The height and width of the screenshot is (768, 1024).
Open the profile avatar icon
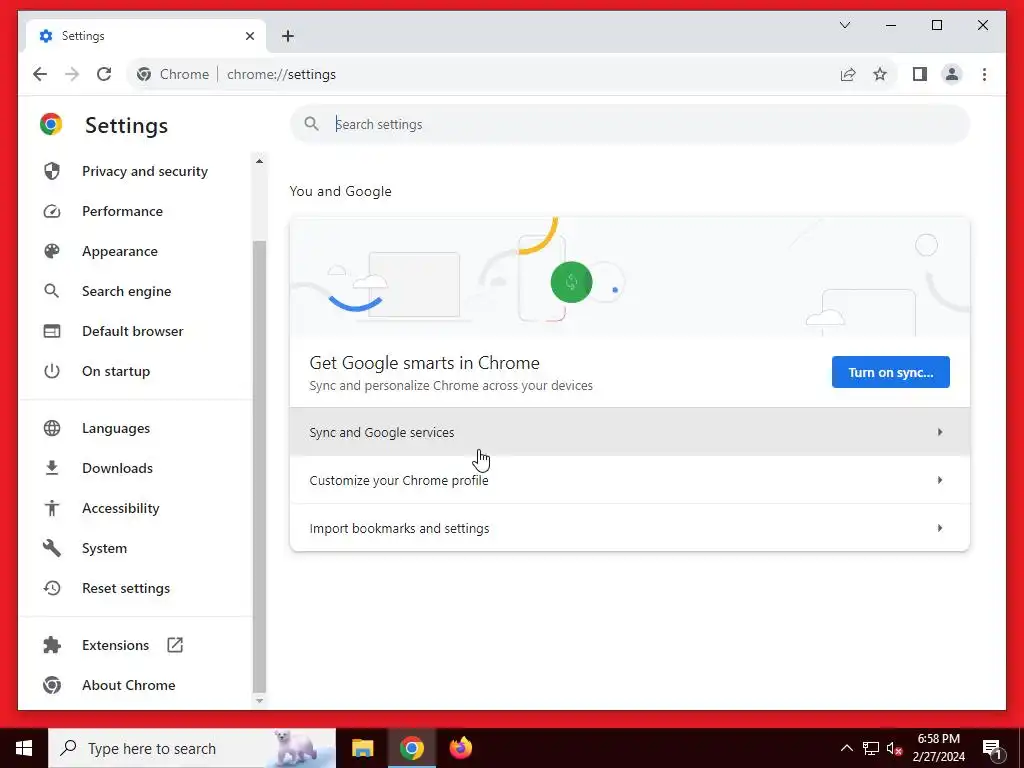(952, 74)
